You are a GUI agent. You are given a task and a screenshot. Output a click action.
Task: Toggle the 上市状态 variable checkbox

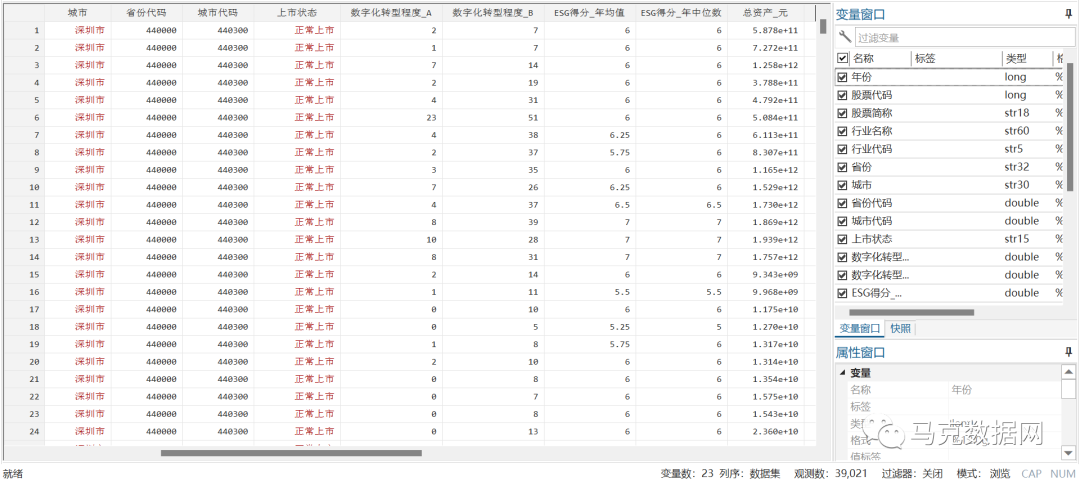point(842,239)
